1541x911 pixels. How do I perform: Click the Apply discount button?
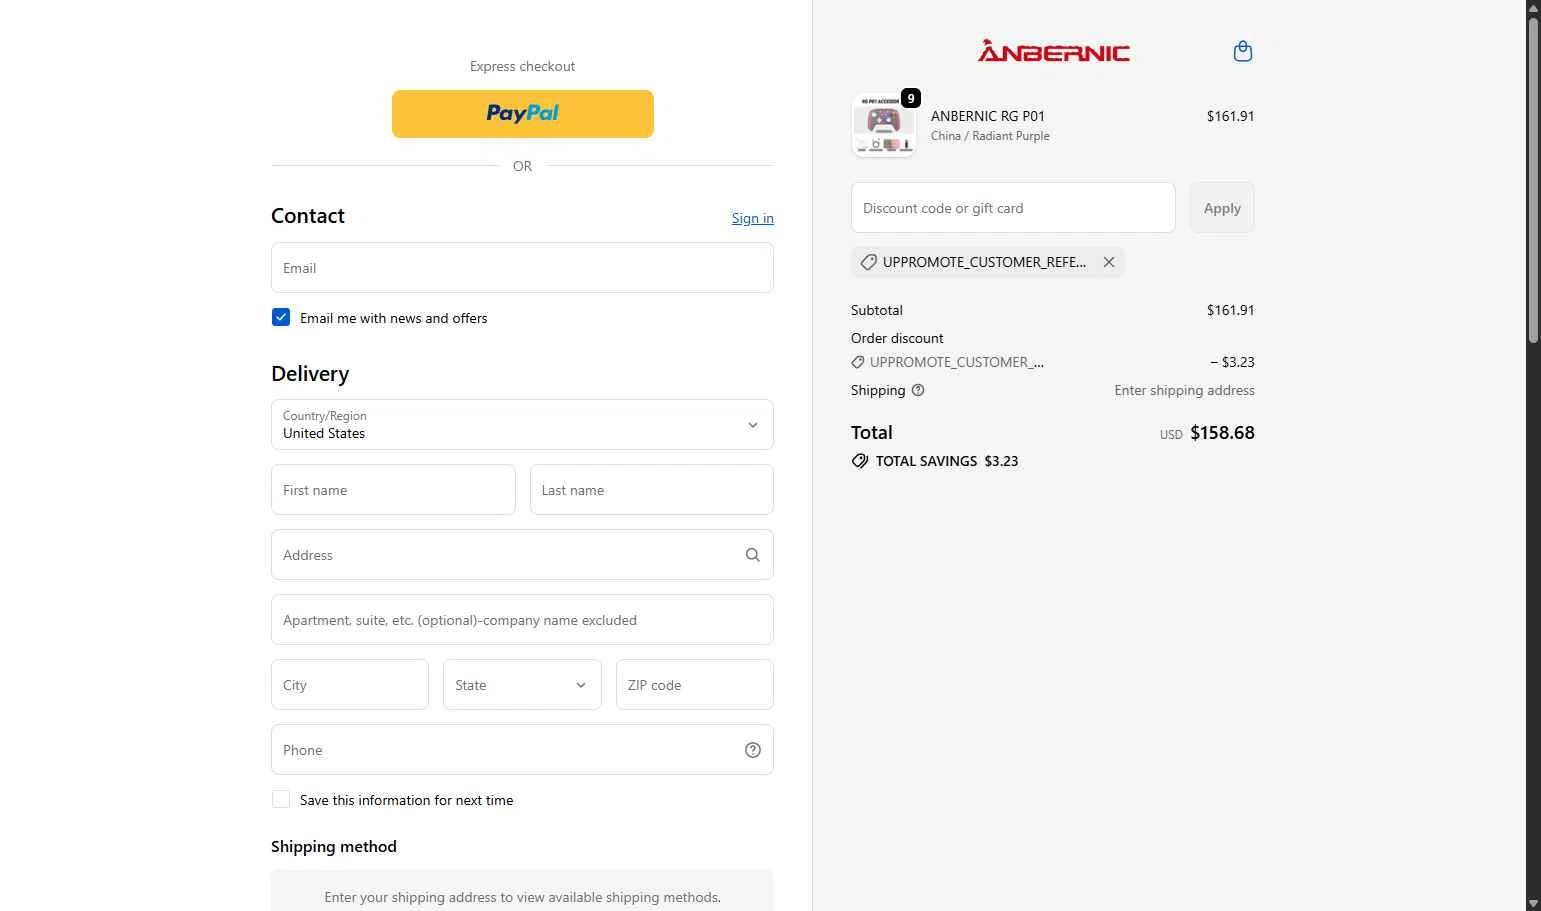[x=1222, y=208]
